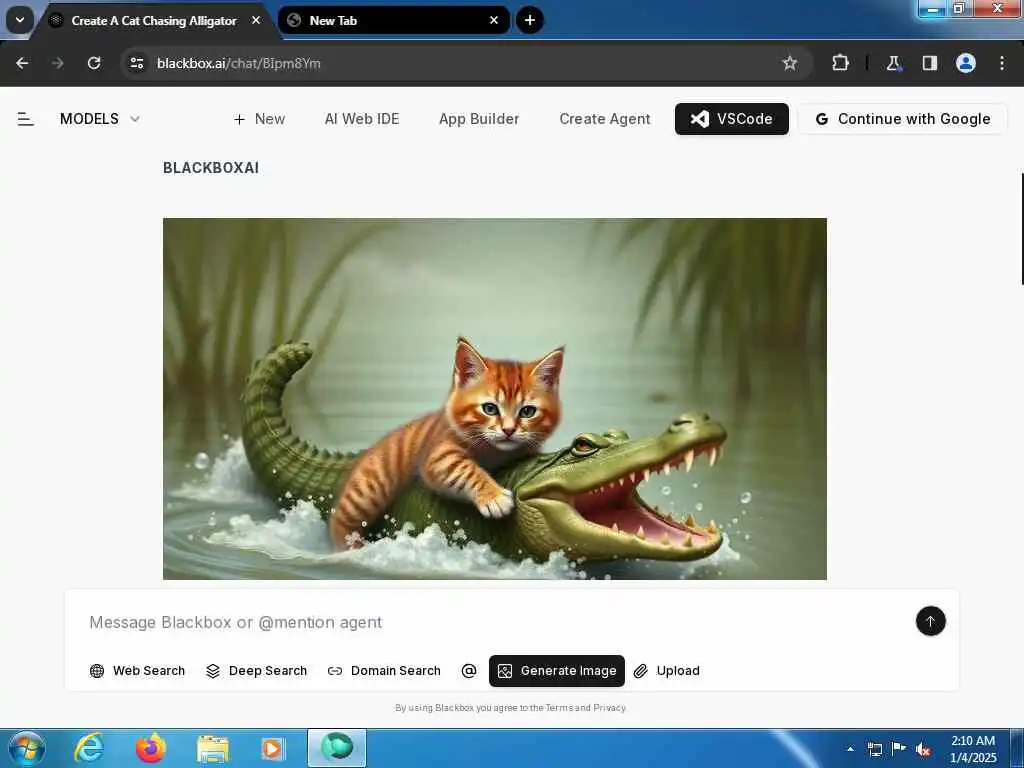This screenshot has width=1024, height=768.
Task: Open the Privacy link
Action: [609, 708]
